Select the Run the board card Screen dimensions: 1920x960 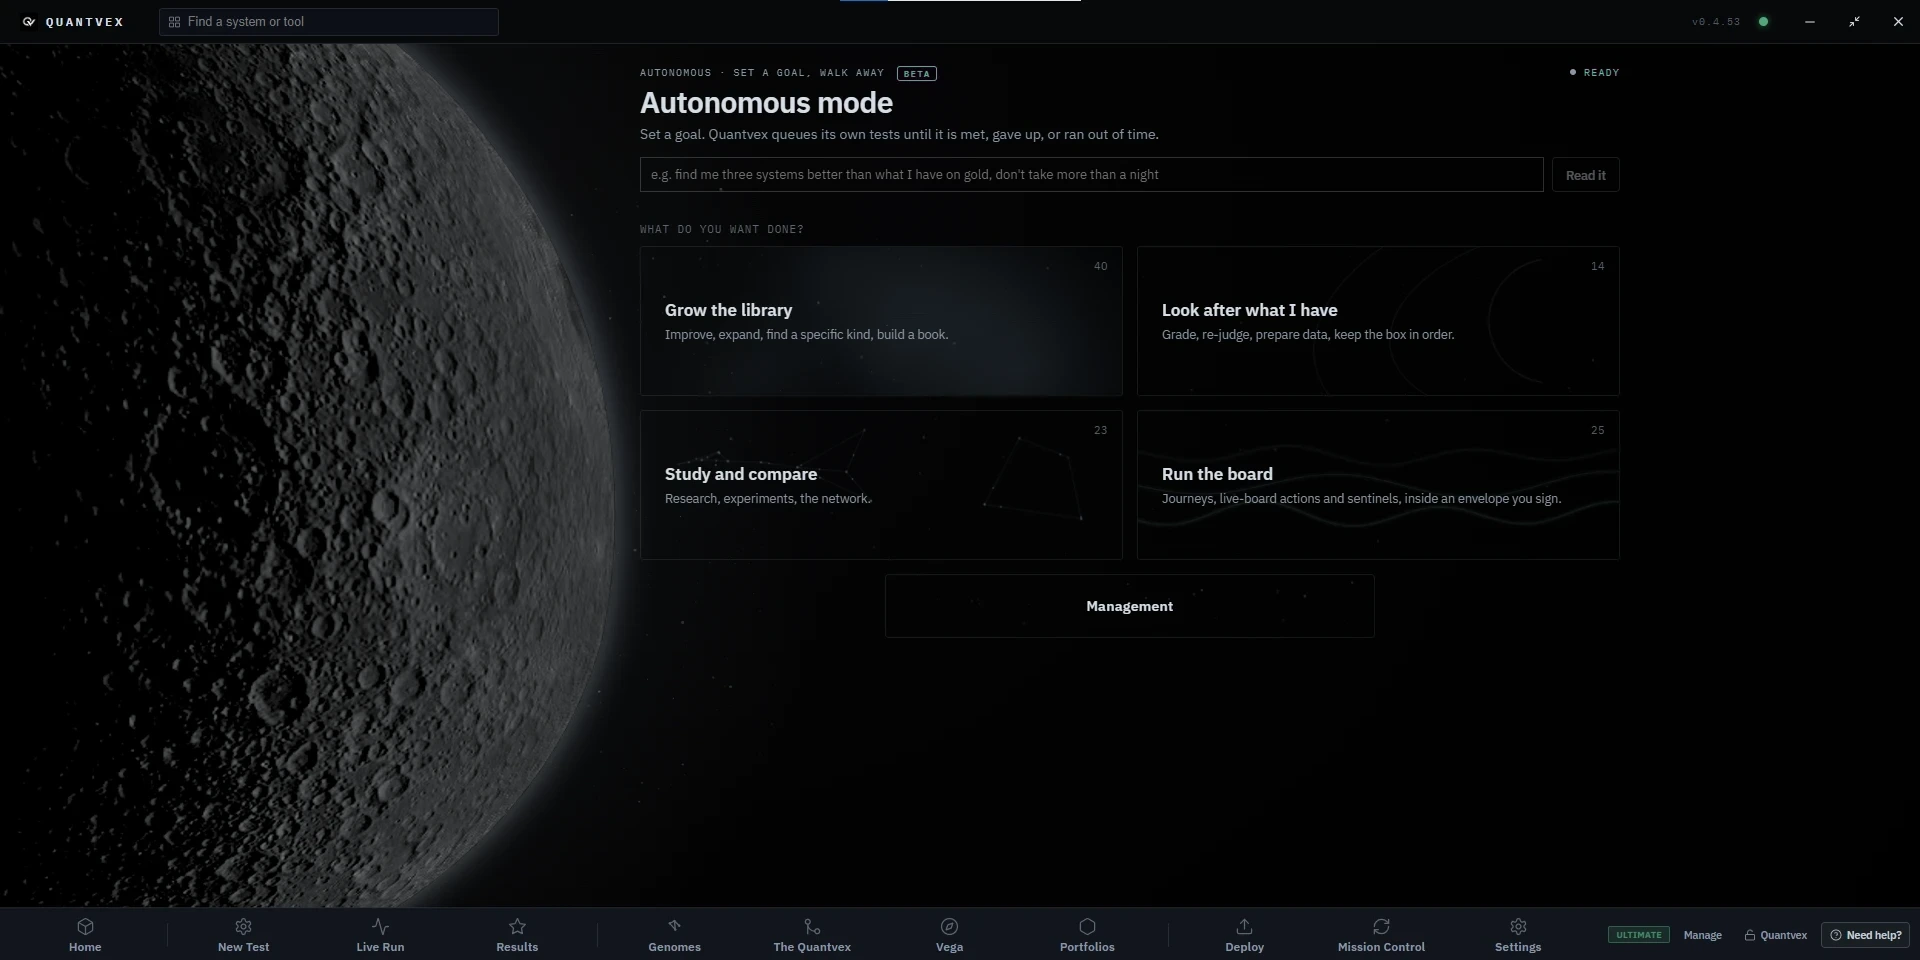[x=1378, y=485]
